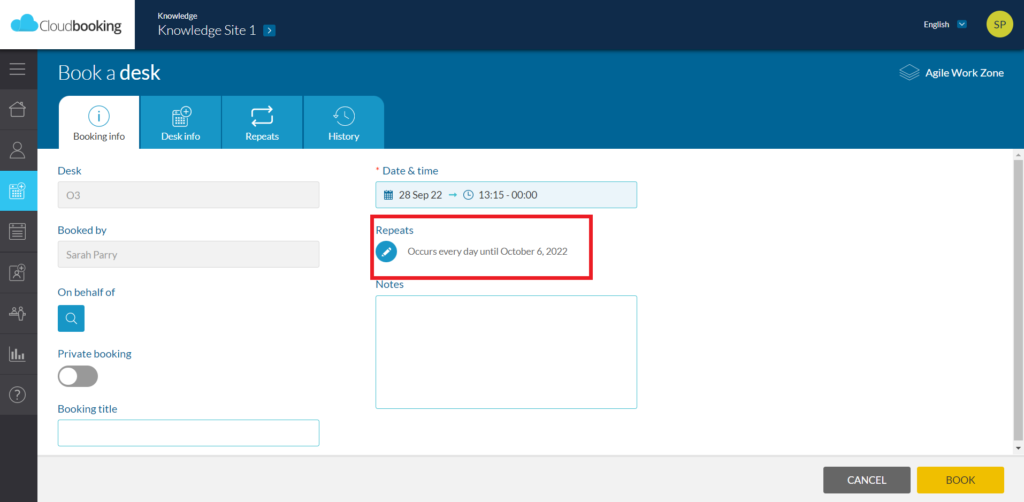Click into the Booking title field
Screen dimensions: 1024x502
[189, 433]
